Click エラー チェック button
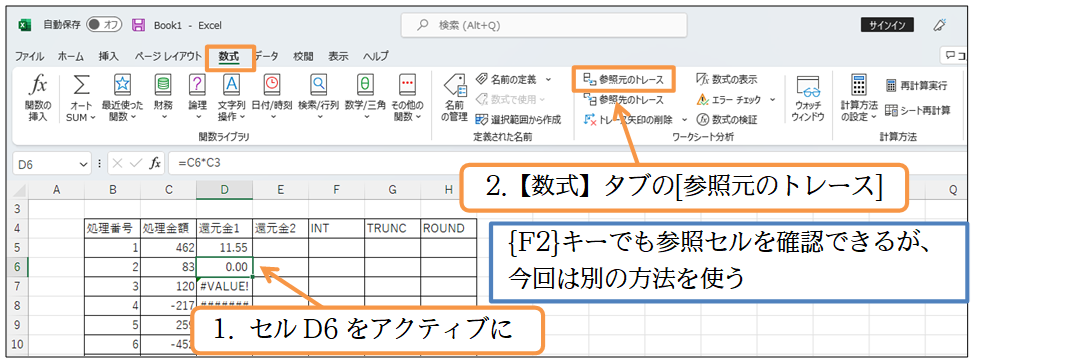The width and height of the screenshot is (1078, 362). point(729,100)
